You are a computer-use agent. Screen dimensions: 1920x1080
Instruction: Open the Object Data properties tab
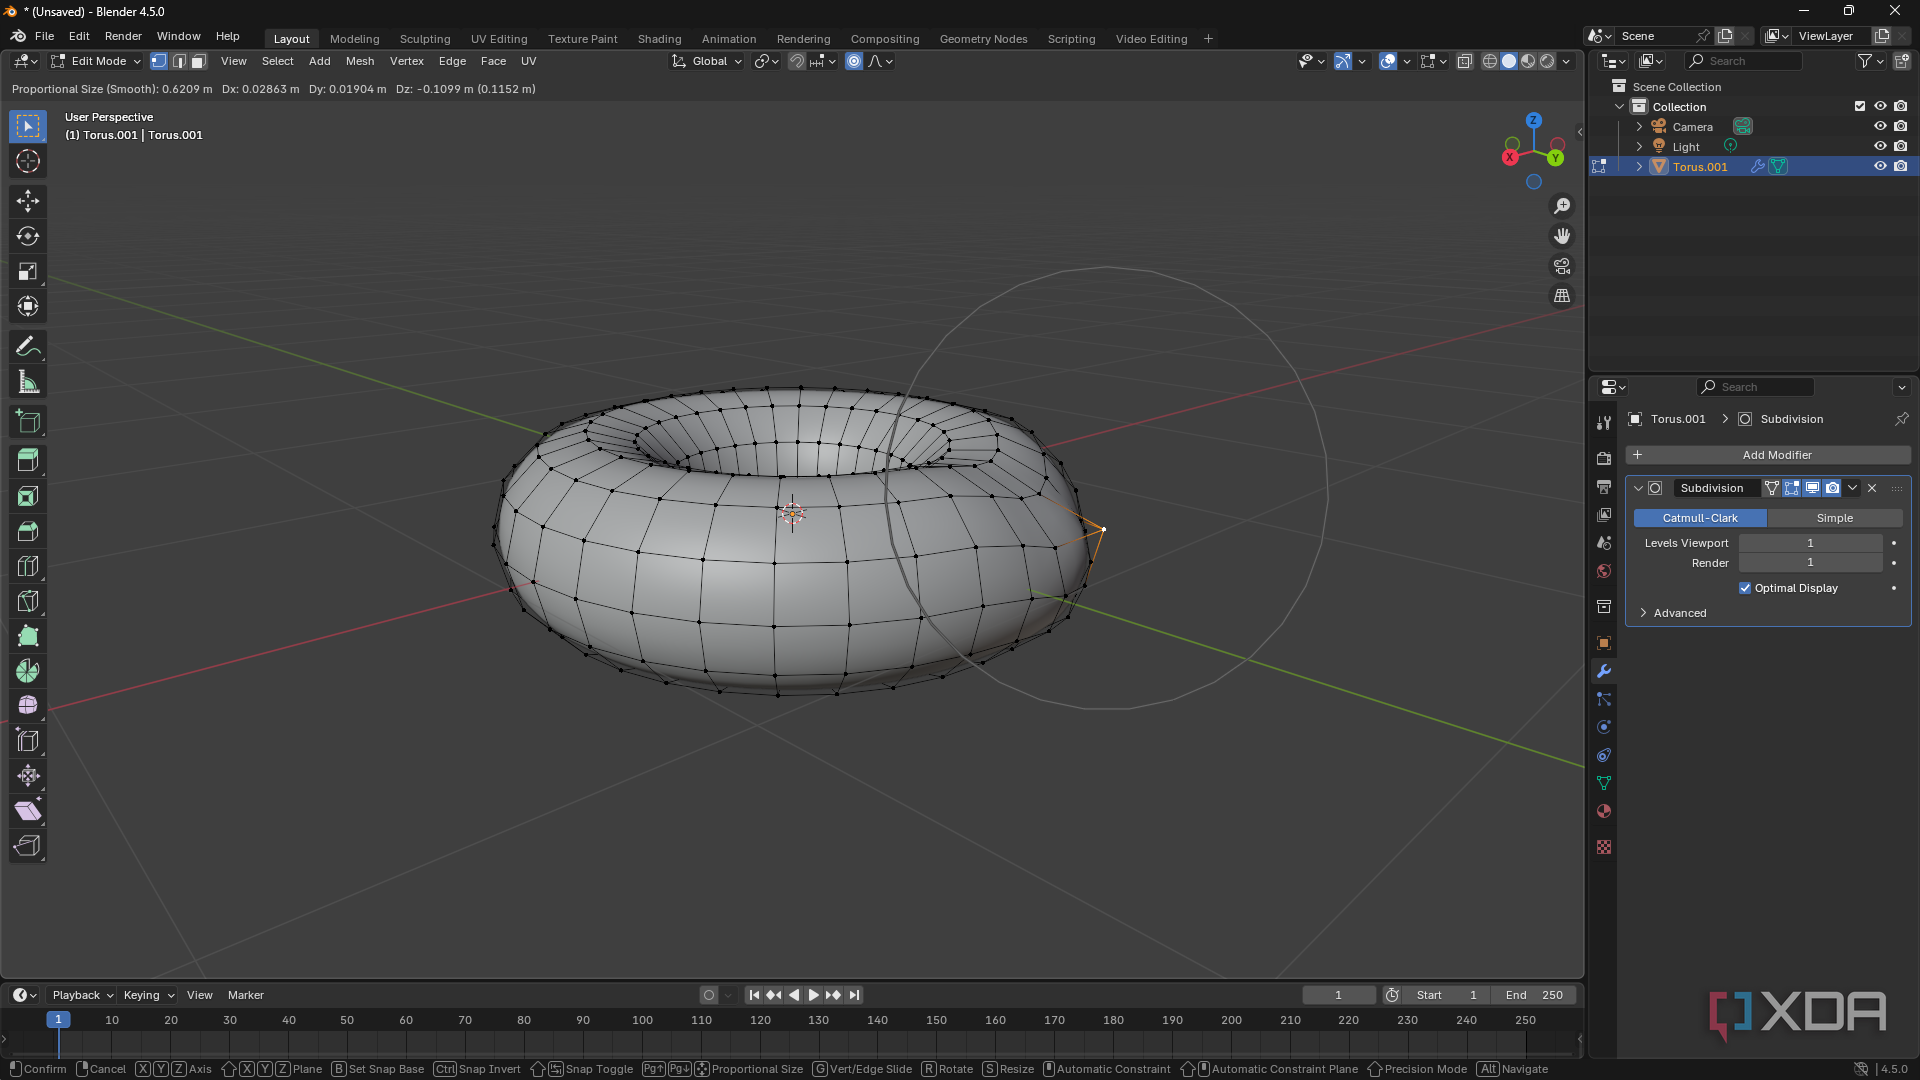(1604, 783)
